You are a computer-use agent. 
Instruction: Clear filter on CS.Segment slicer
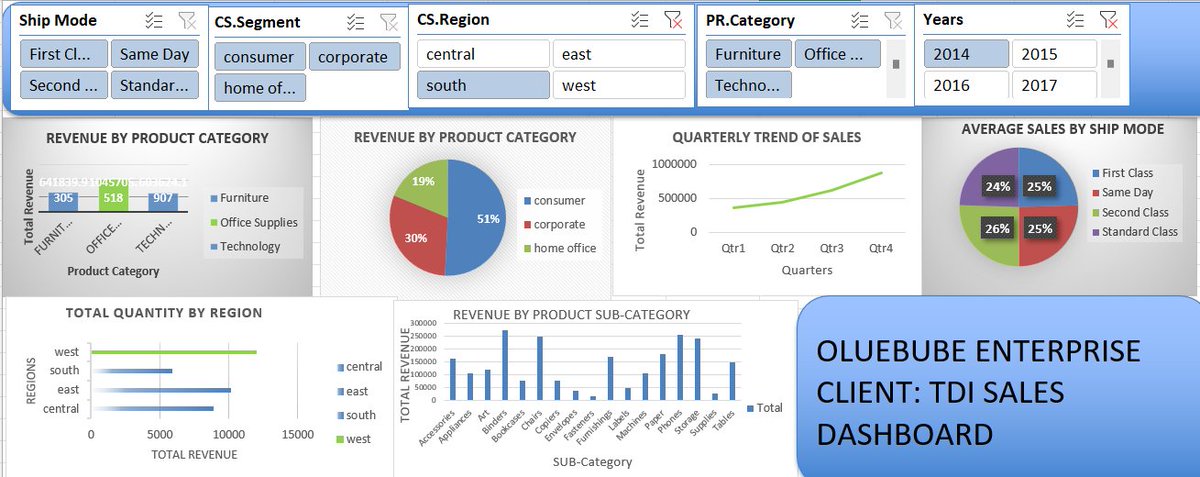[x=388, y=22]
